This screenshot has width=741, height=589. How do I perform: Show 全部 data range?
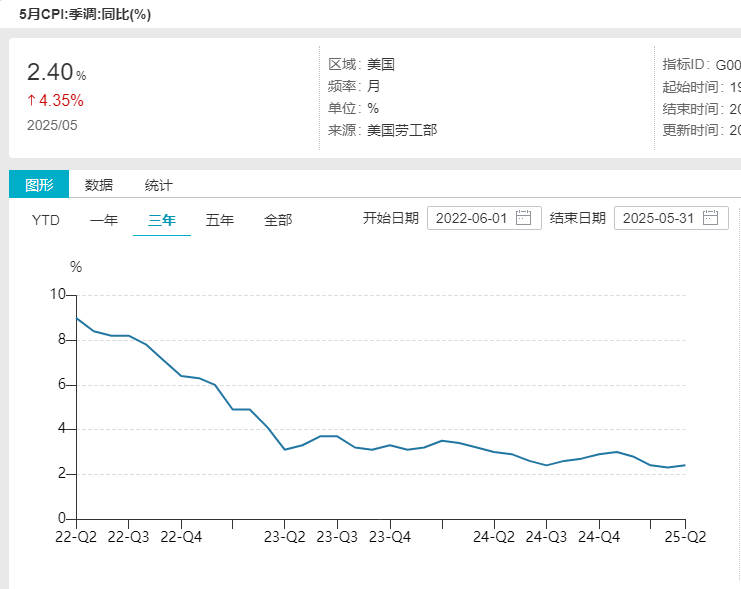click(x=278, y=220)
